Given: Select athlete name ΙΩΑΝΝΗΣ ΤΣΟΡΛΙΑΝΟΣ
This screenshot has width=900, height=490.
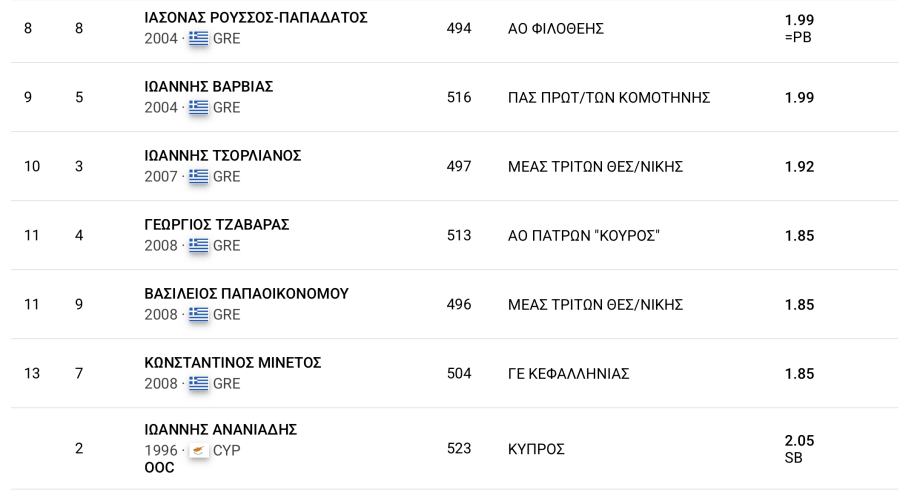Looking at the screenshot, I should pyautogui.click(x=223, y=155).
